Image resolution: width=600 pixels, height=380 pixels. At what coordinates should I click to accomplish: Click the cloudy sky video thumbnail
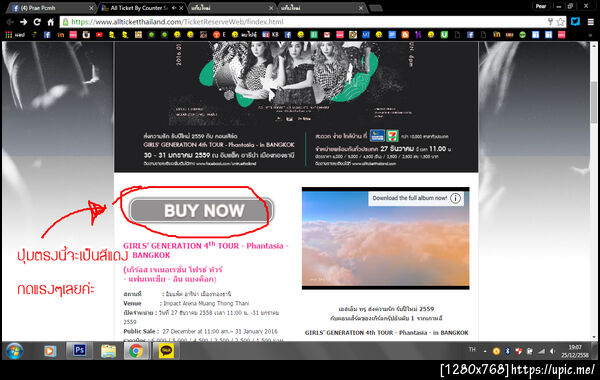pyautogui.click(x=385, y=238)
